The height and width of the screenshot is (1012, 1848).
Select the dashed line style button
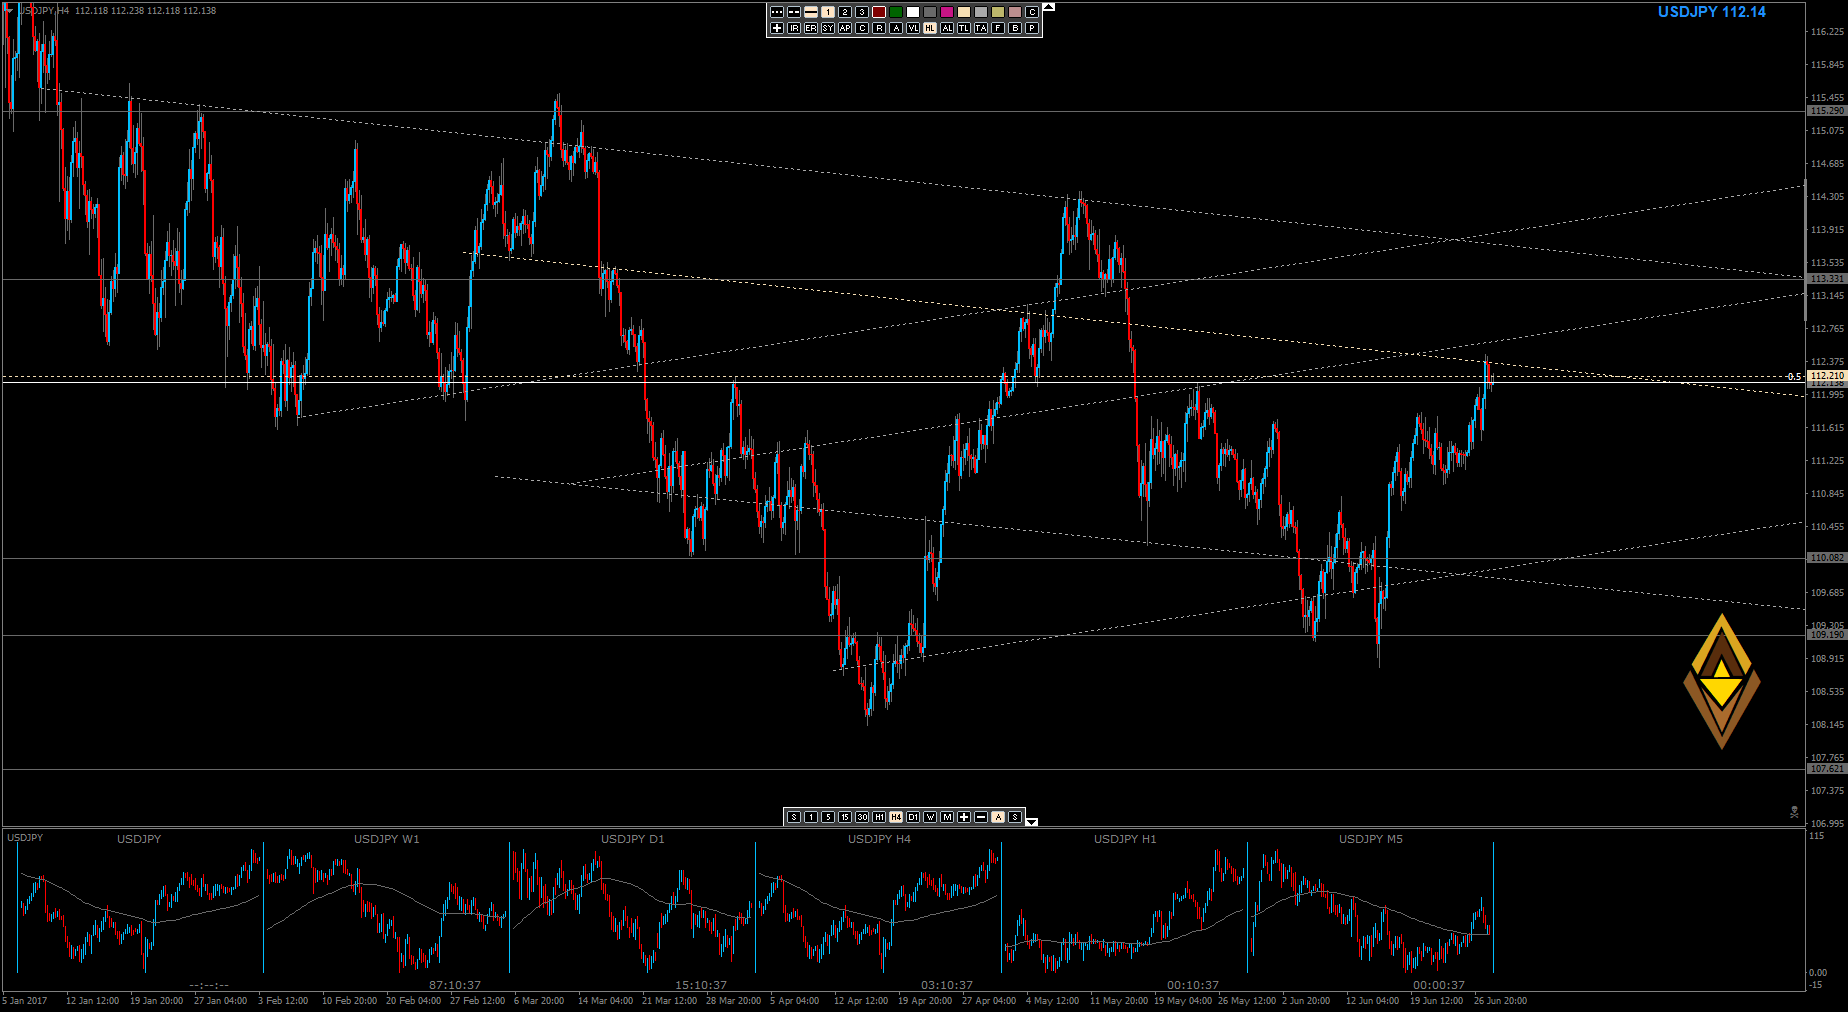[x=794, y=12]
